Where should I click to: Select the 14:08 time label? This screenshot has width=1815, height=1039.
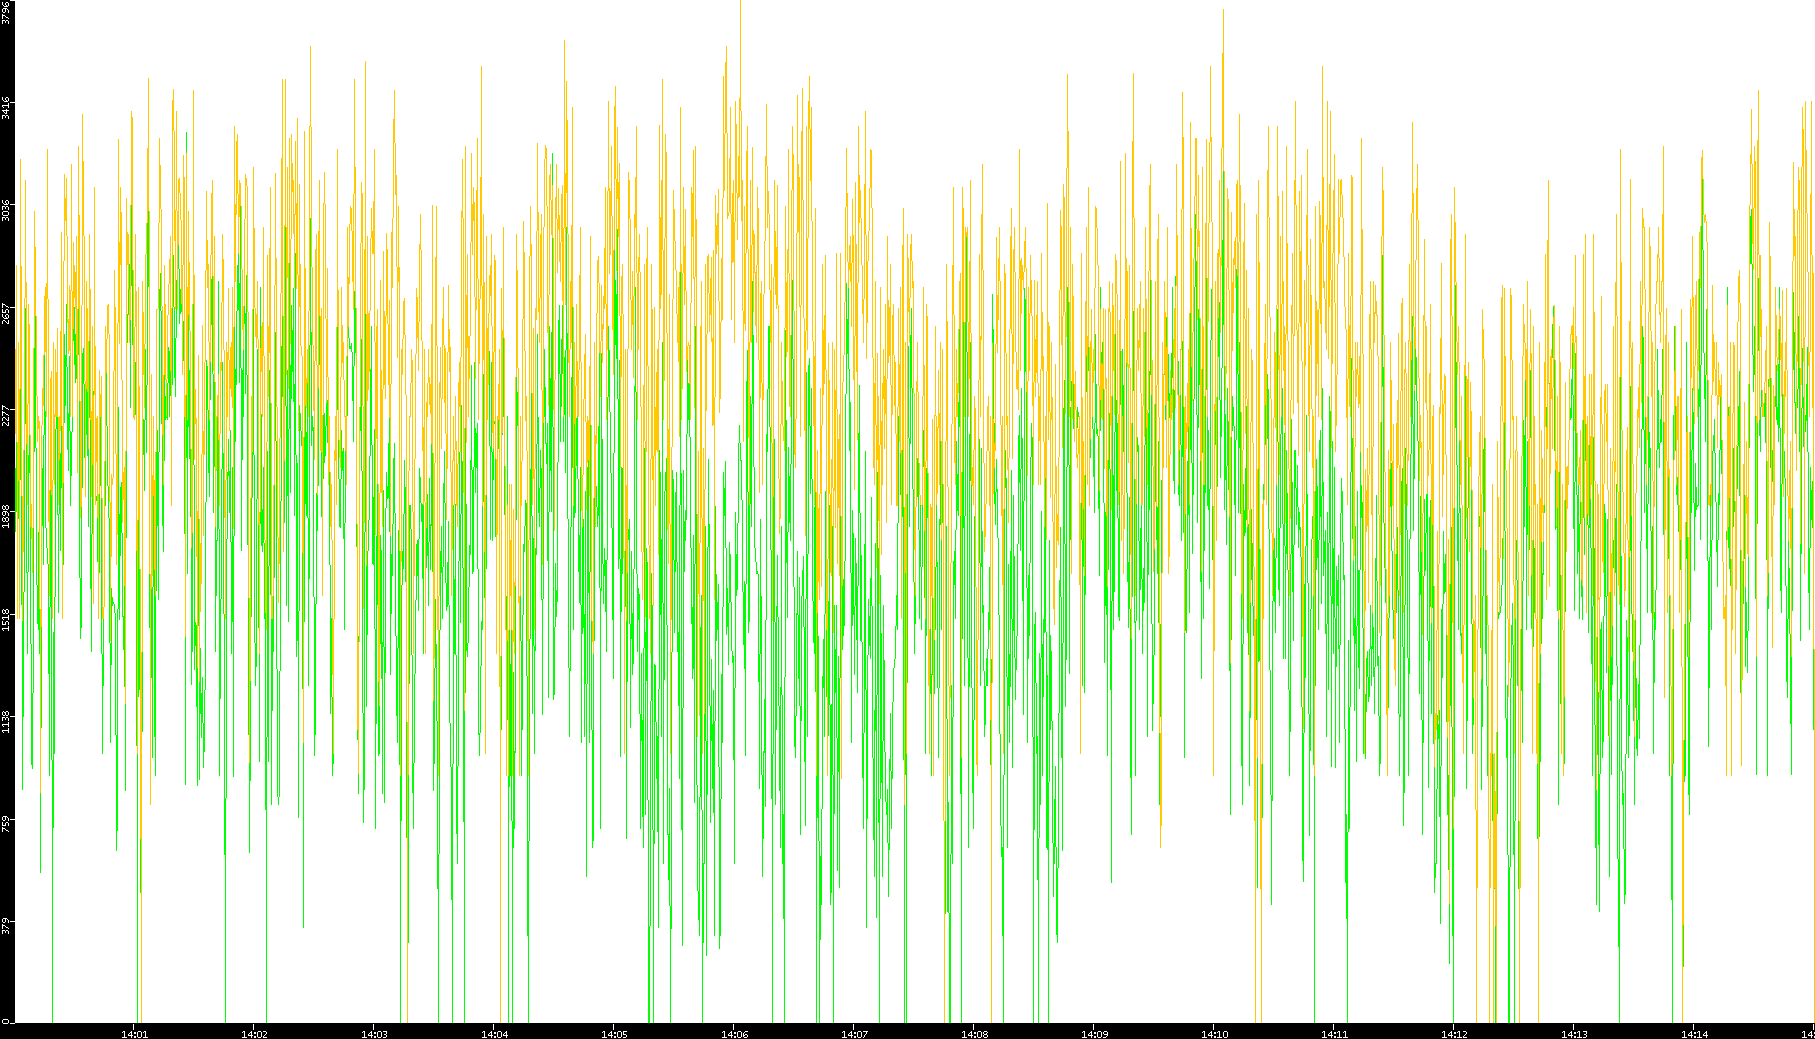[x=974, y=1033]
